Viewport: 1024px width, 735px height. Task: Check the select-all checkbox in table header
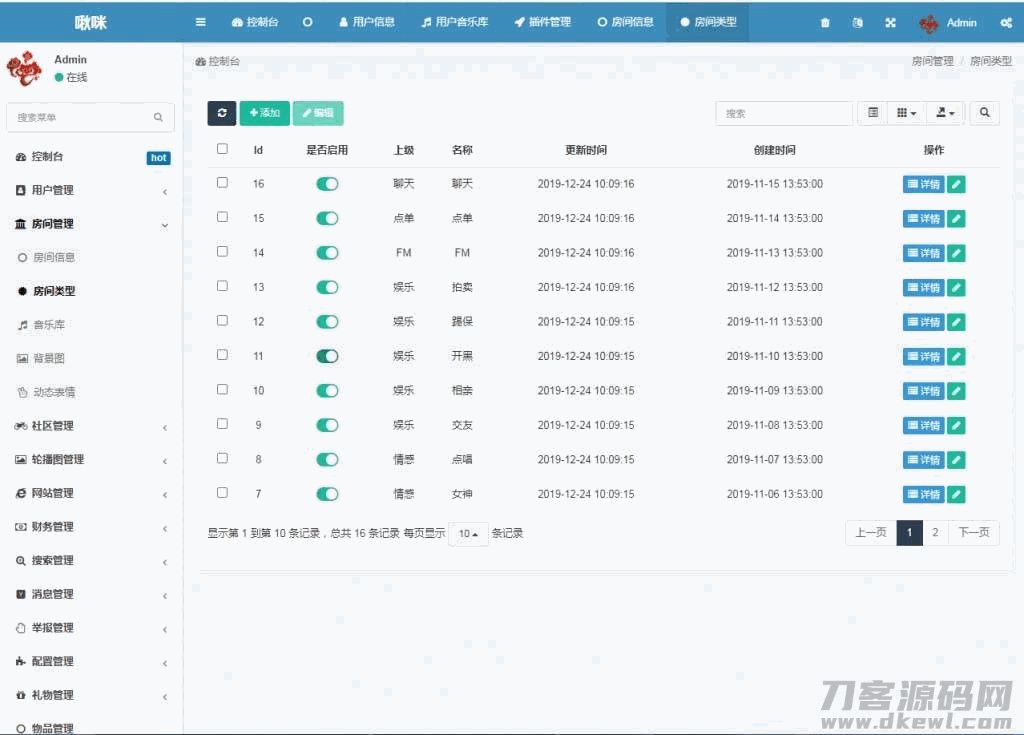tap(222, 148)
